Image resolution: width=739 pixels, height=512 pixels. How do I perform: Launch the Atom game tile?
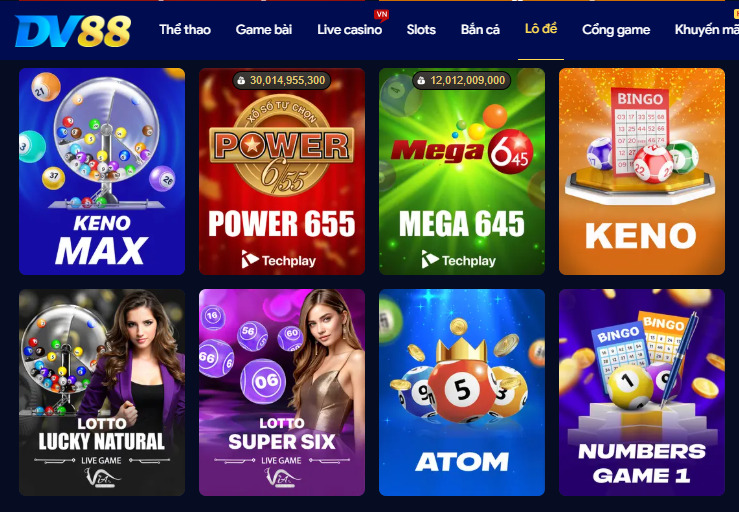pyautogui.click(x=462, y=392)
